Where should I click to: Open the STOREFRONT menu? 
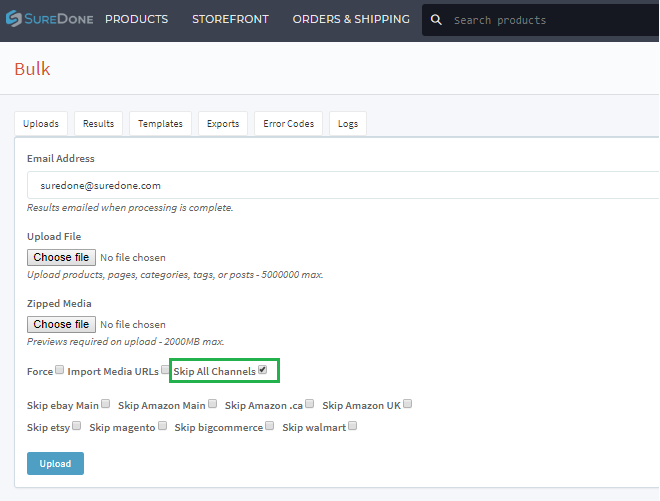[x=230, y=19]
